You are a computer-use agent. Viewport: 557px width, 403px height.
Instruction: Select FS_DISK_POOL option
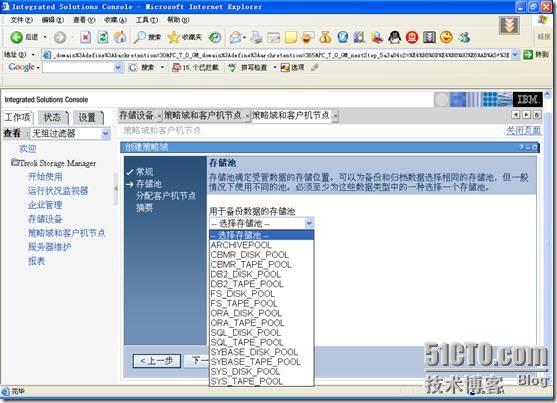point(261,294)
